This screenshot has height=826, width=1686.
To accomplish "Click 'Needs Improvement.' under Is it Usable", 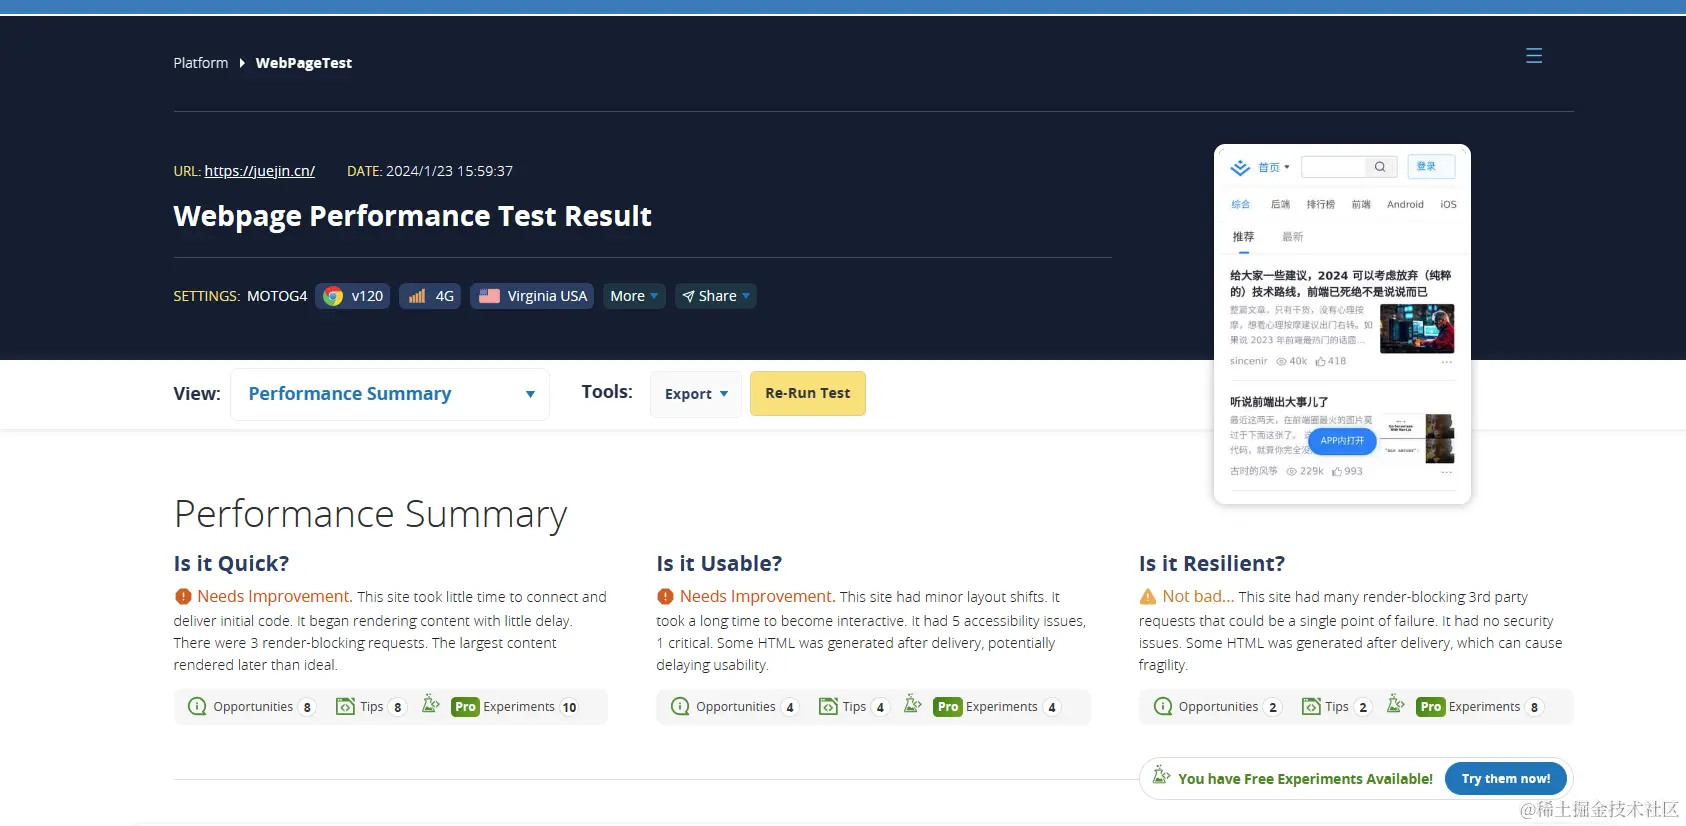I will [757, 597].
